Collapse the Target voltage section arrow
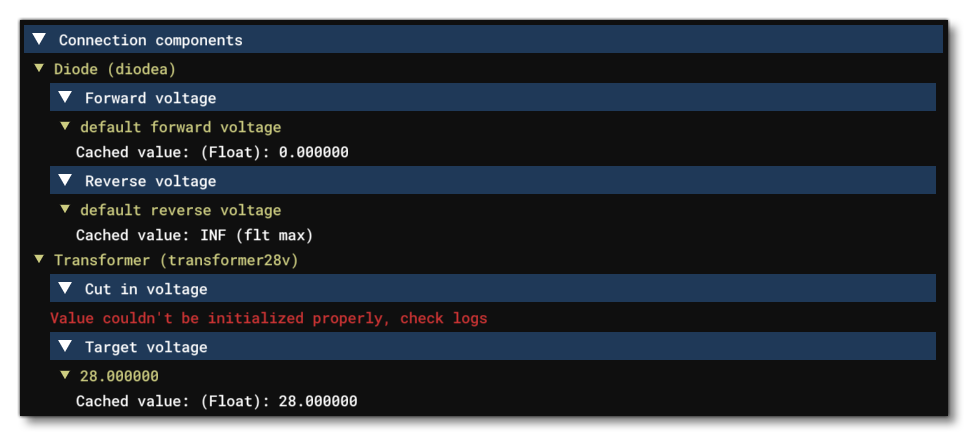Screen dimensions: 968x436 pos(65,347)
